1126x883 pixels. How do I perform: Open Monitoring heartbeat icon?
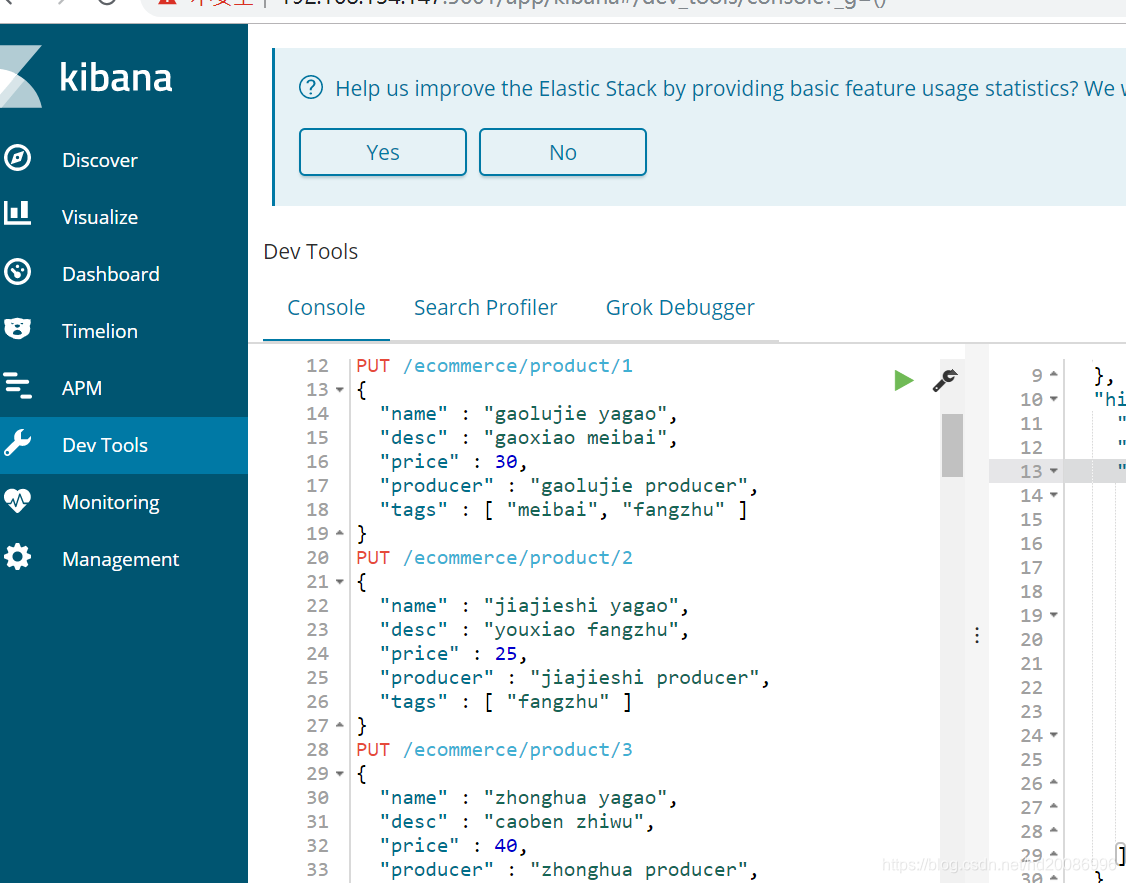(x=17, y=500)
